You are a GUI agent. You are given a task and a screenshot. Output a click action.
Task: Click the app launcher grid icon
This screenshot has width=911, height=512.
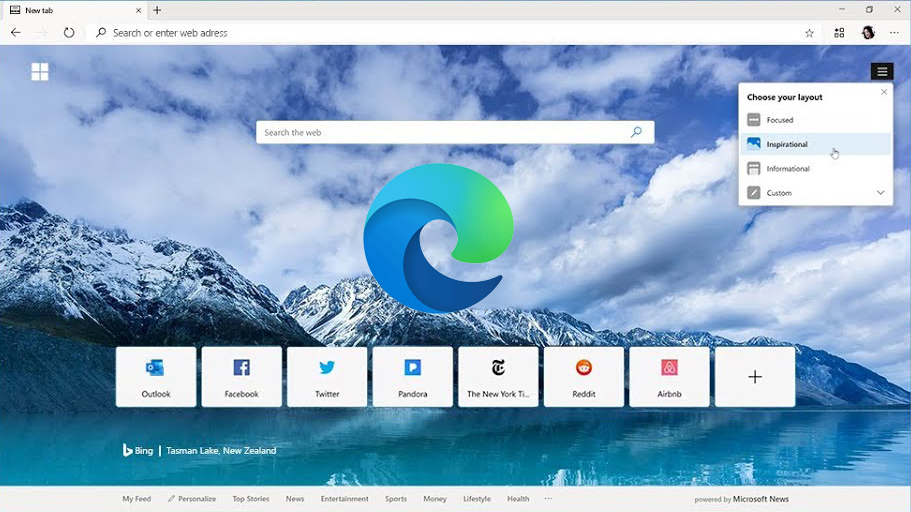[x=40, y=72]
